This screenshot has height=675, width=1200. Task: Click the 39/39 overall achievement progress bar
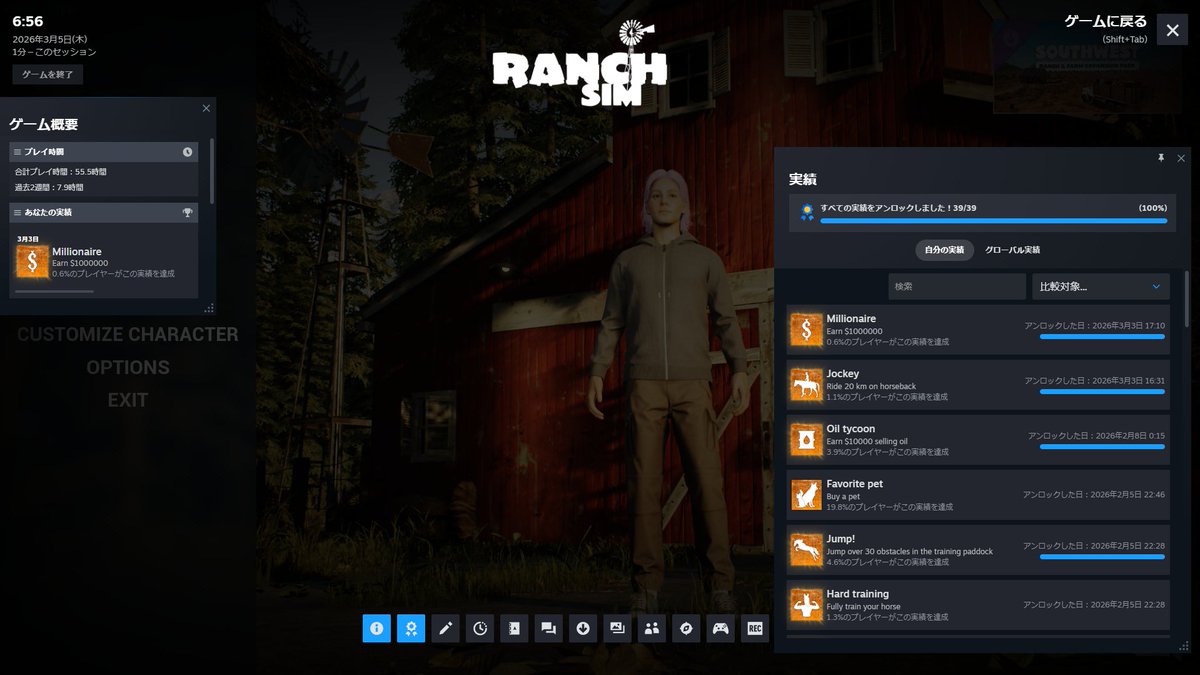point(993,221)
